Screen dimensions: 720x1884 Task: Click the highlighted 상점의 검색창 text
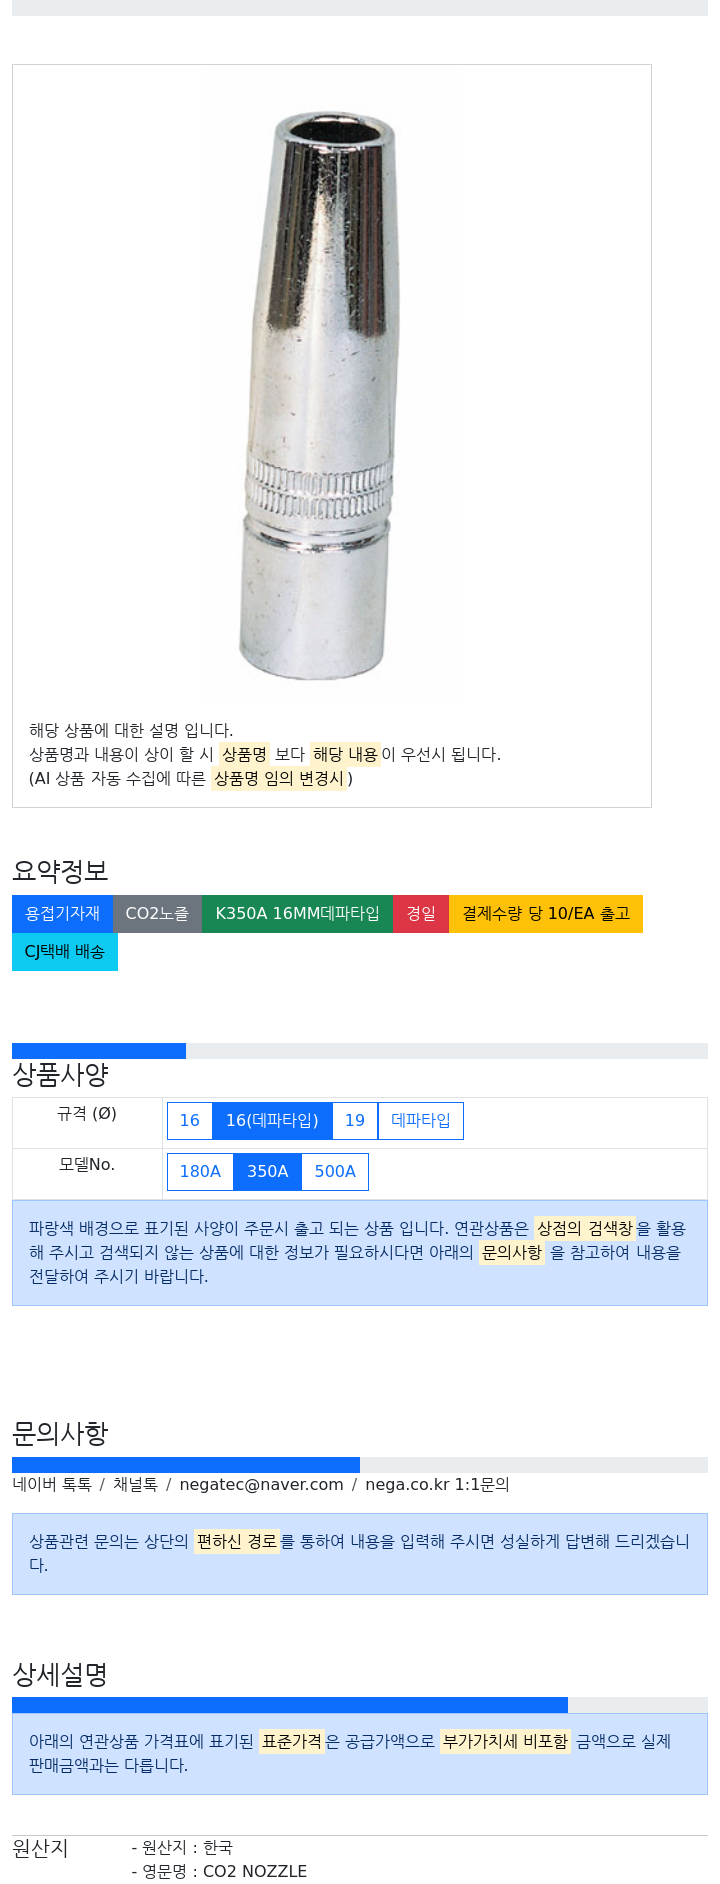coord(585,1228)
